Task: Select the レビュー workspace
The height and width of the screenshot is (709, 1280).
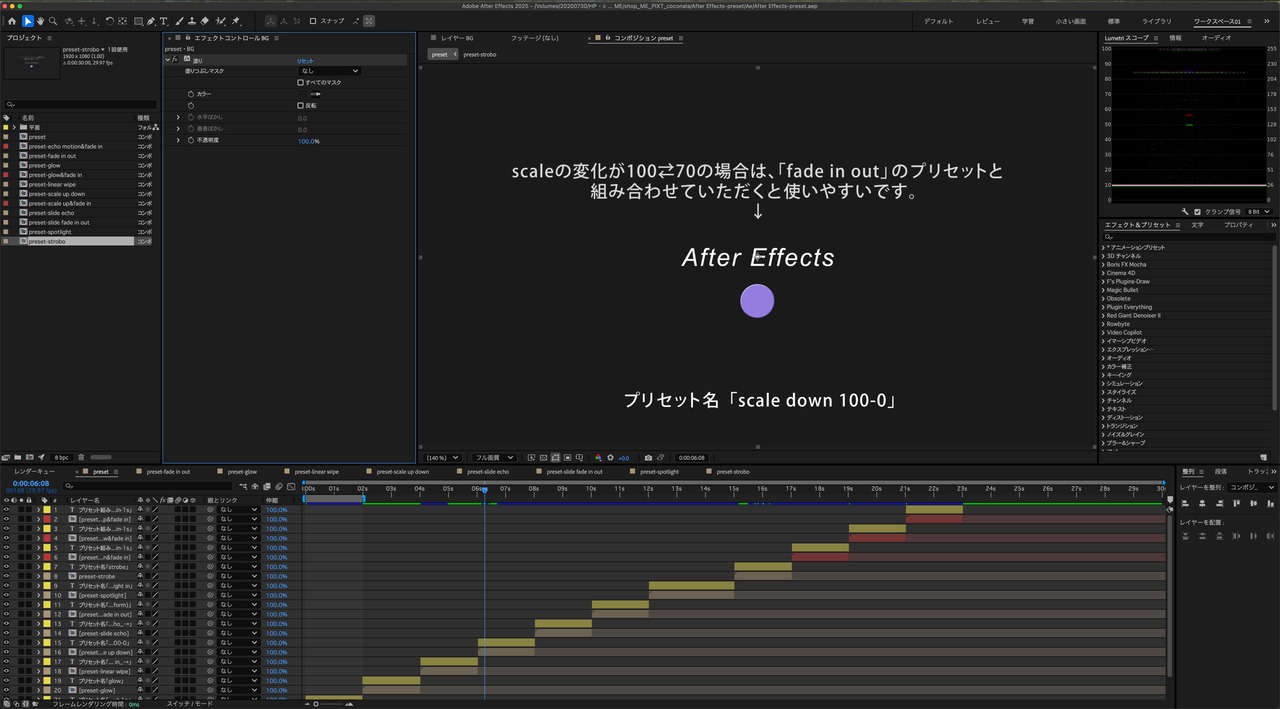Action: pos(988,21)
